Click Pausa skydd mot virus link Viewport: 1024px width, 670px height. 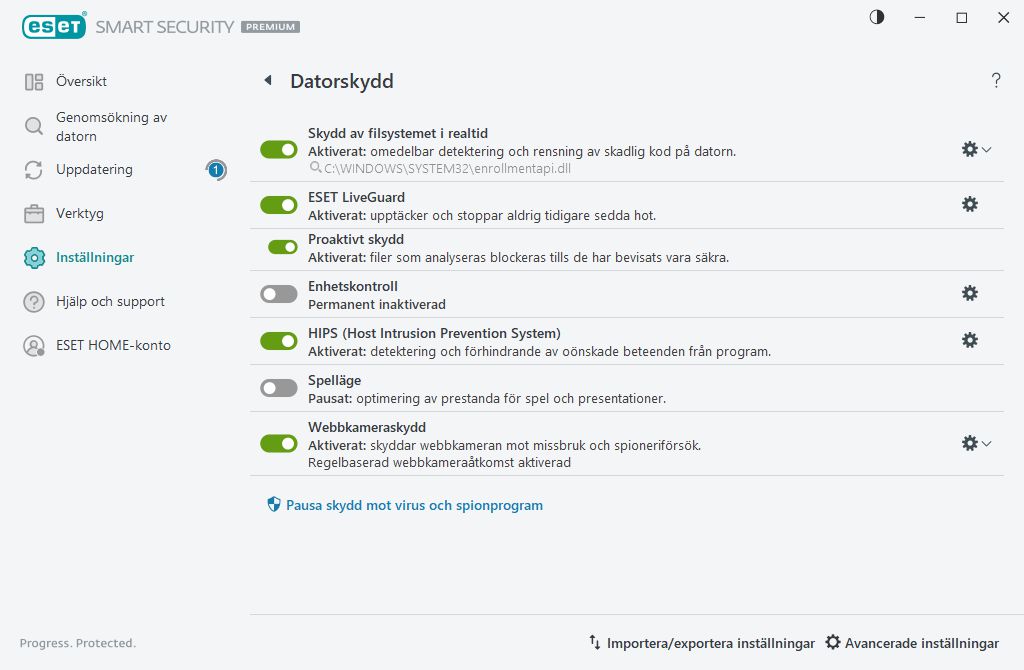click(x=414, y=505)
